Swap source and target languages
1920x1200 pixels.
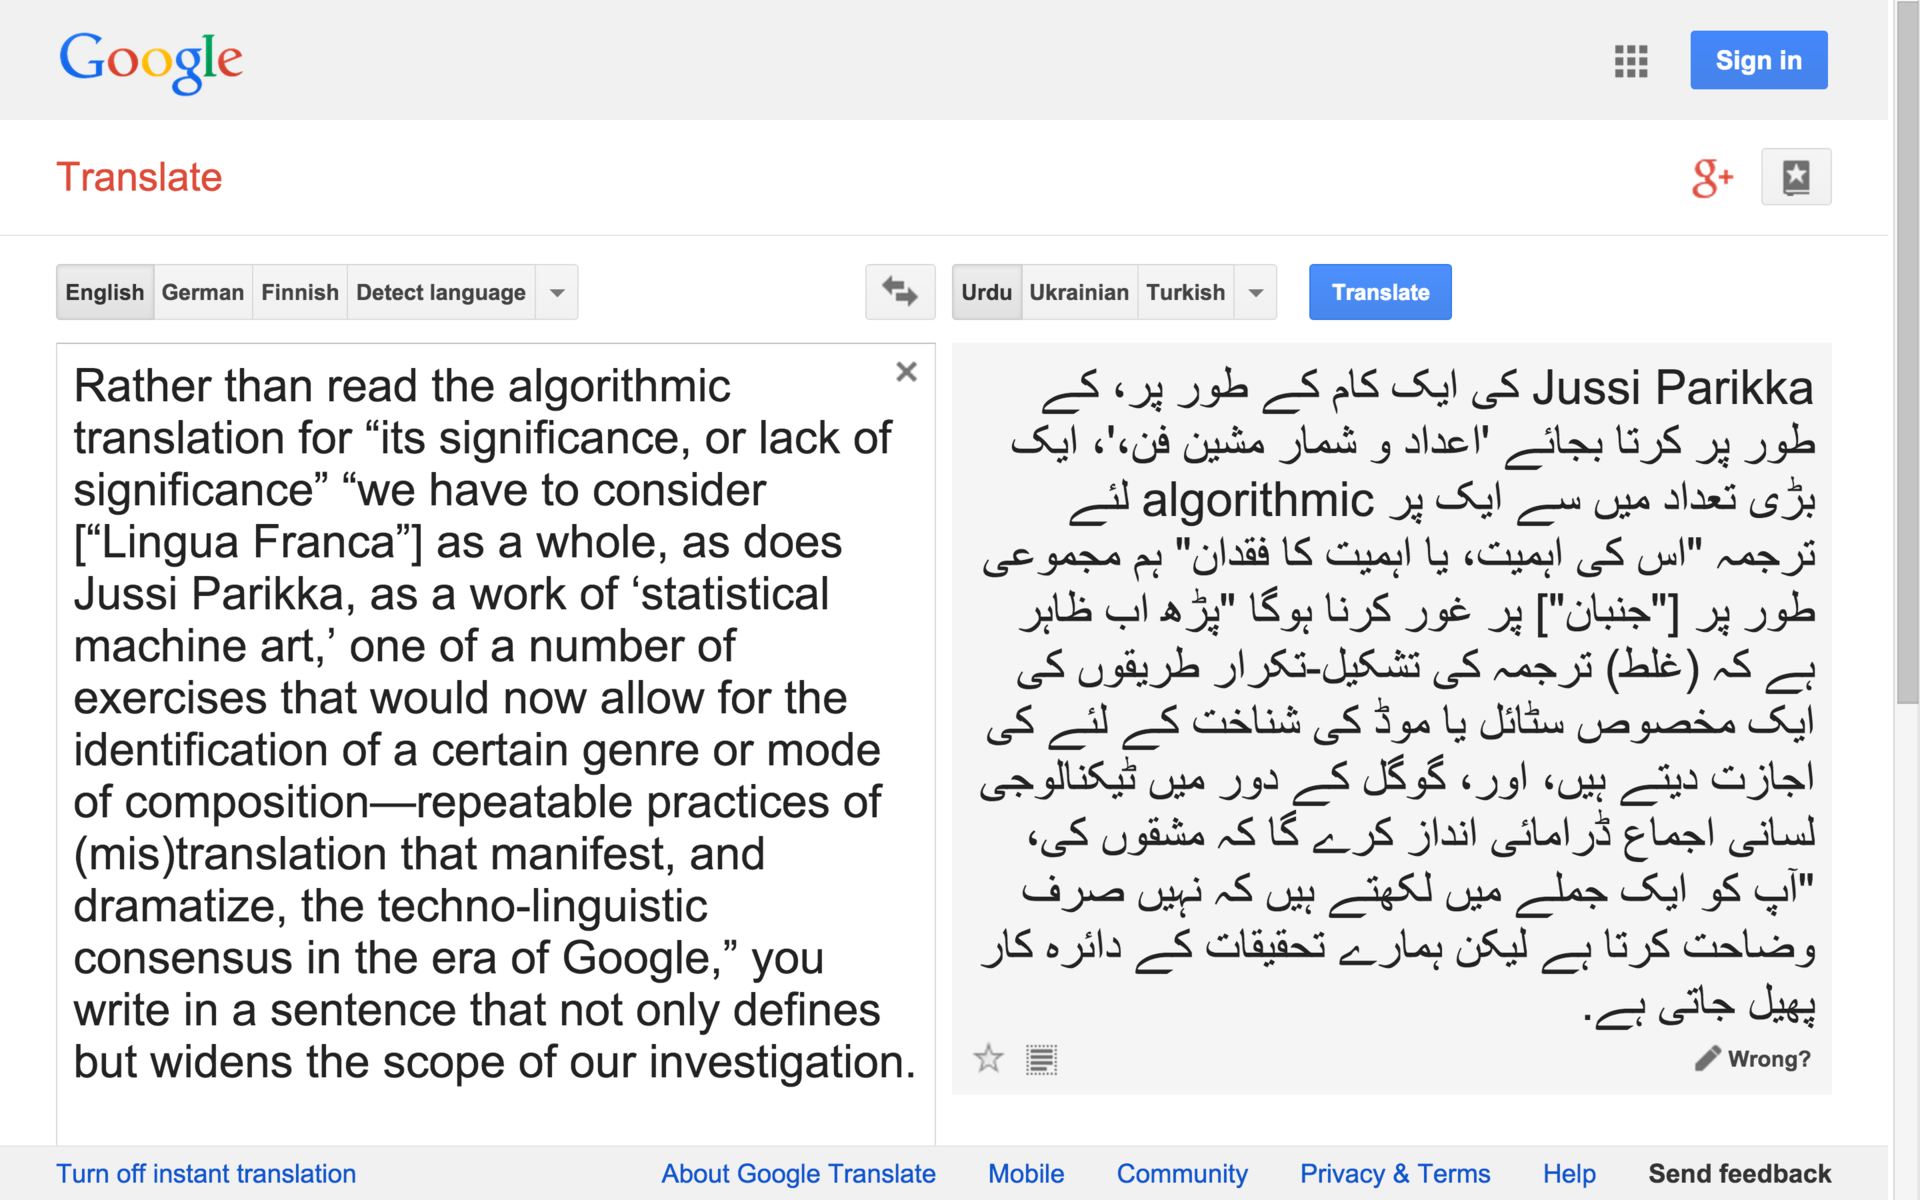click(x=900, y=292)
